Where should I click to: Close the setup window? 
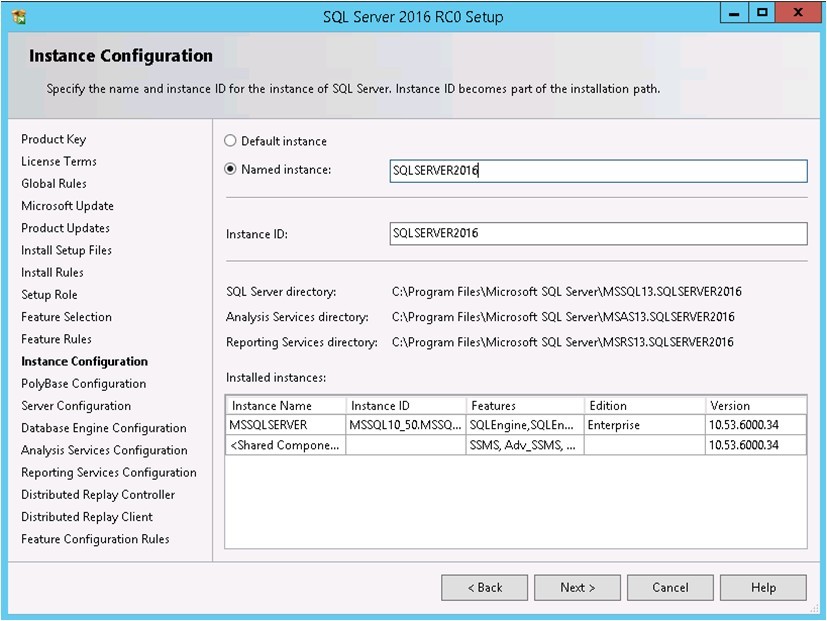click(x=797, y=13)
